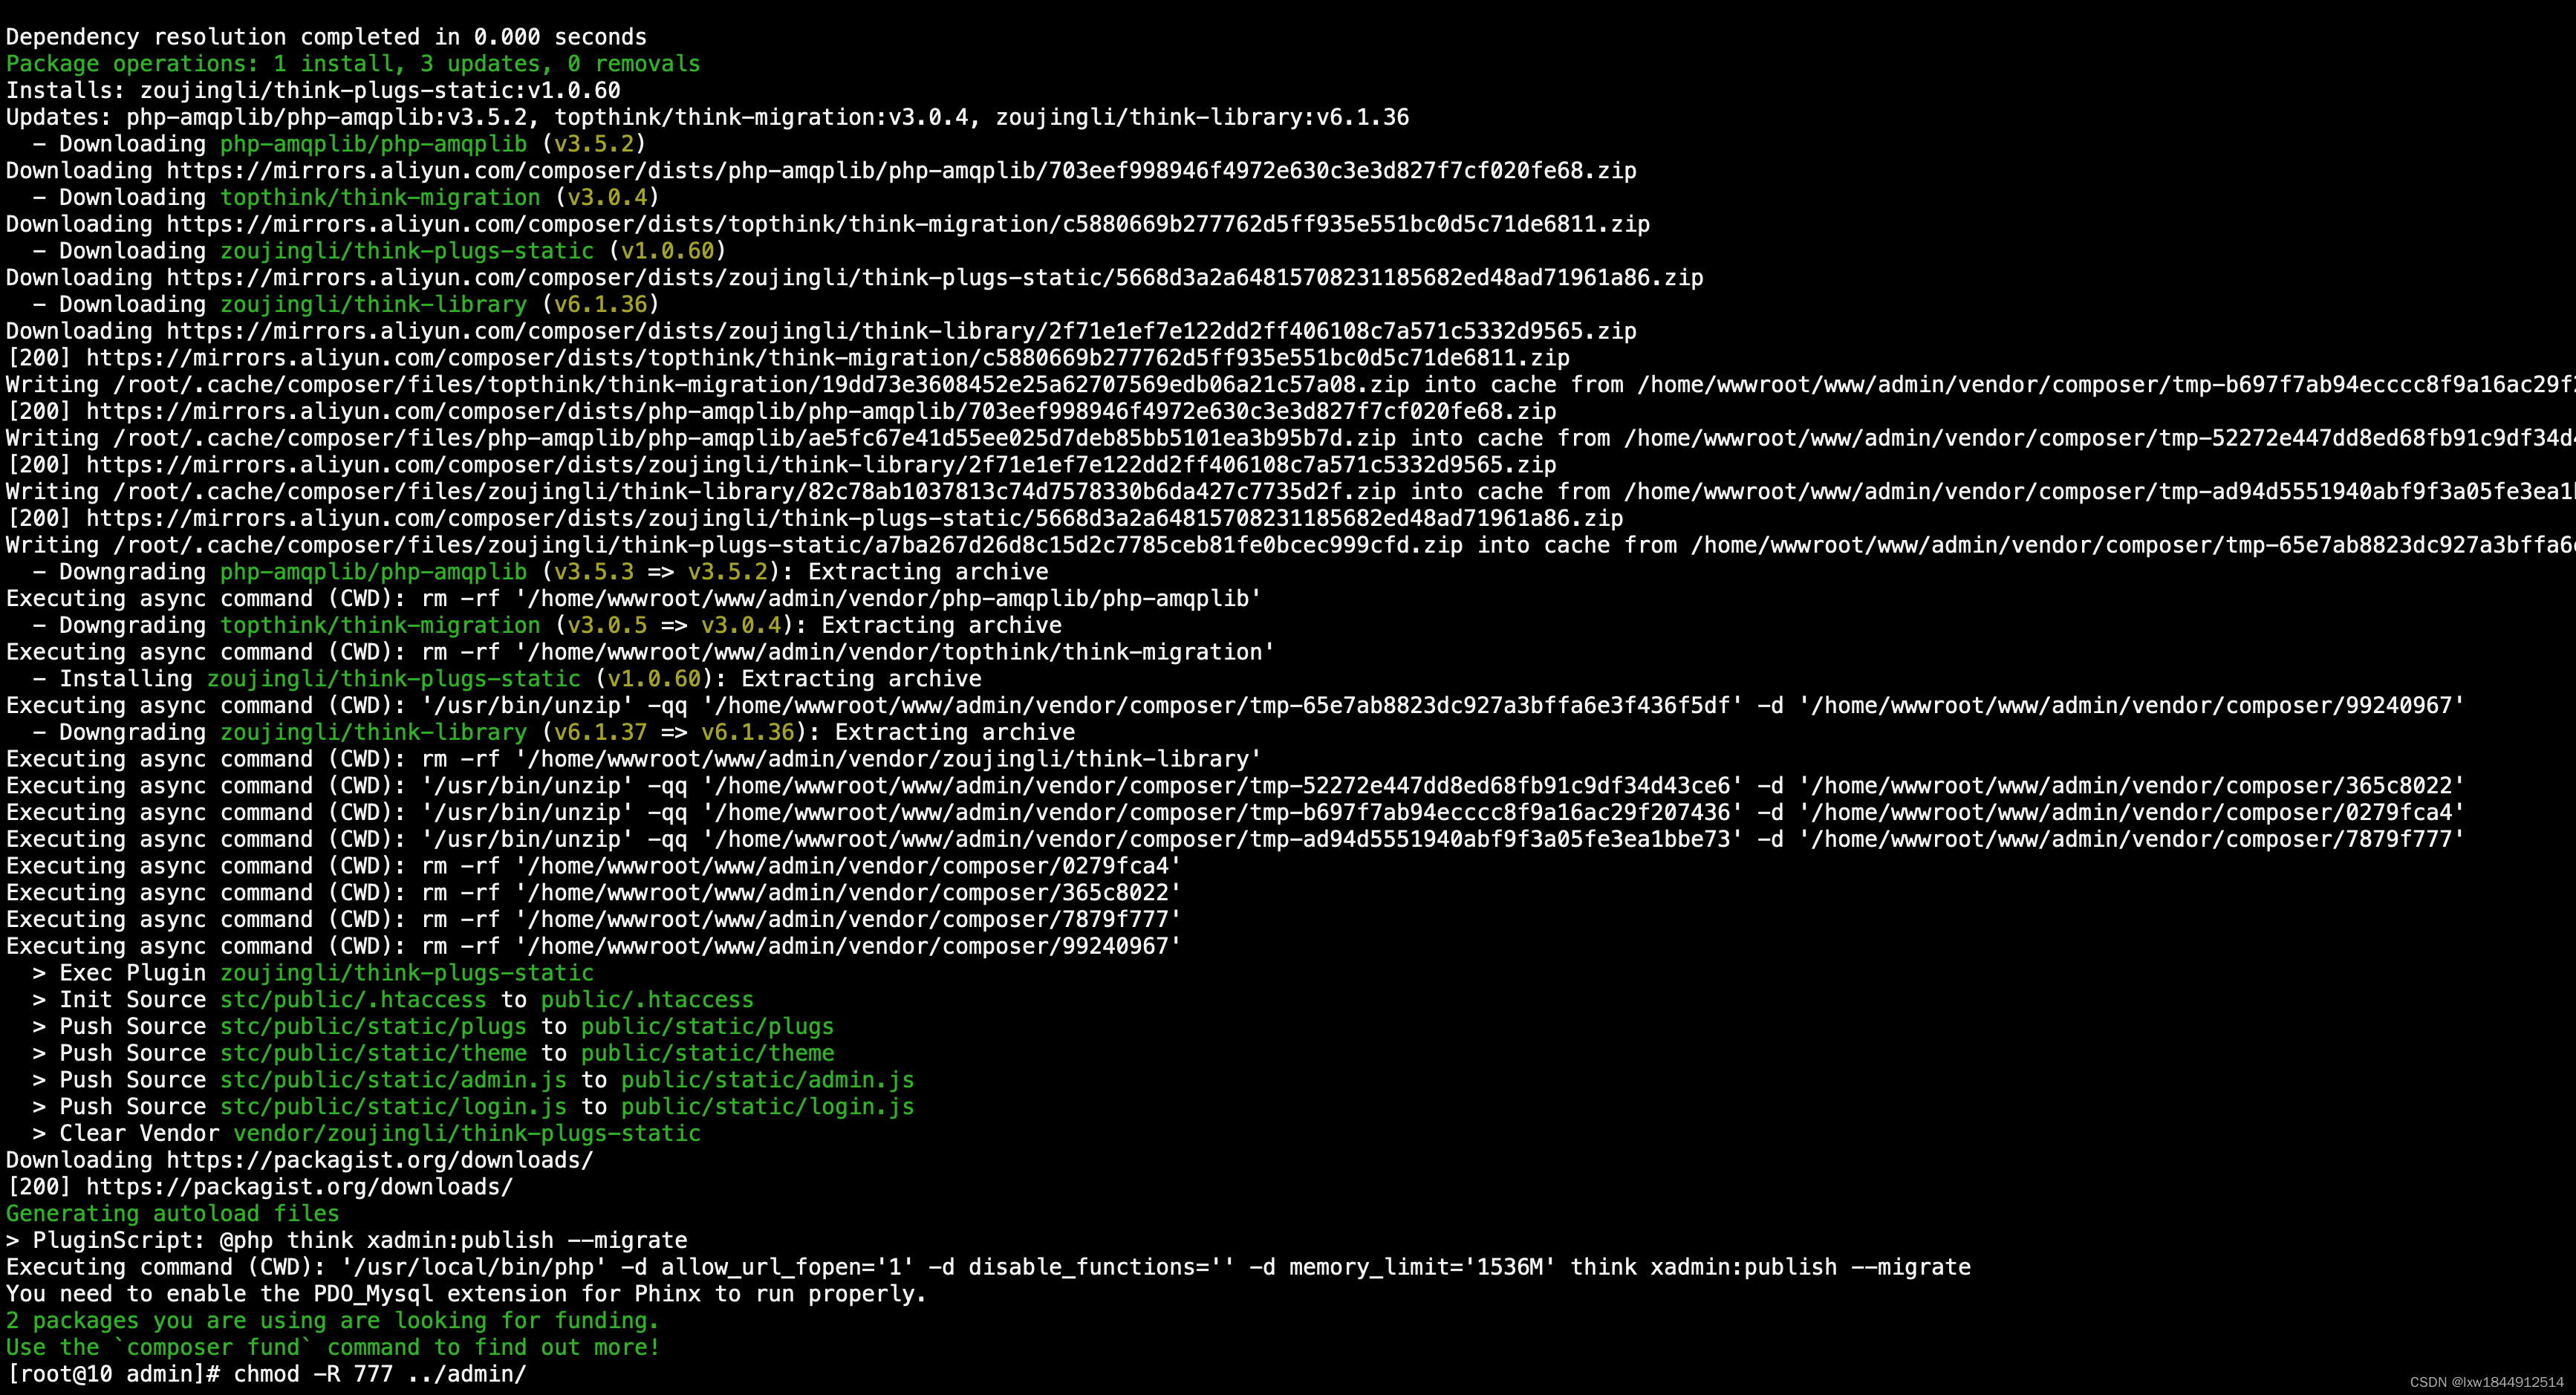This screenshot has width=2576, height=1395.
Task: Open the [200] php-amqplib zip response link
Action: (x=800, y=411)
